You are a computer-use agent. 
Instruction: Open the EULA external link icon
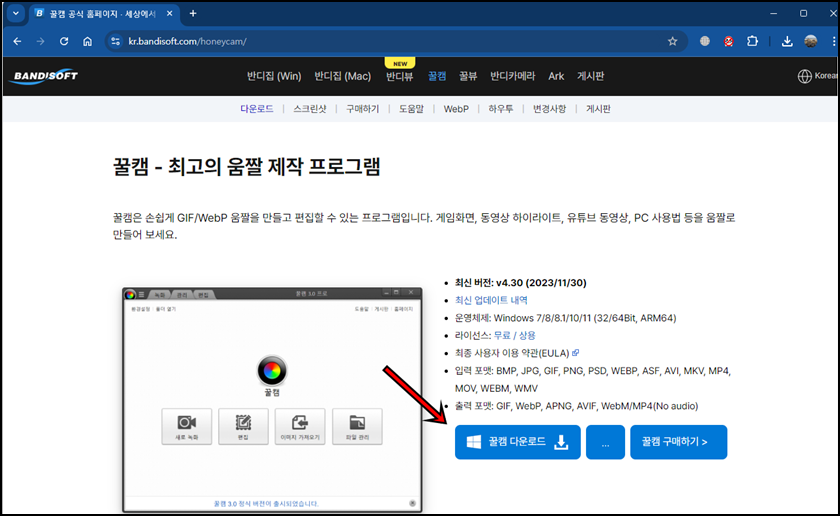(x=575, y=353)
